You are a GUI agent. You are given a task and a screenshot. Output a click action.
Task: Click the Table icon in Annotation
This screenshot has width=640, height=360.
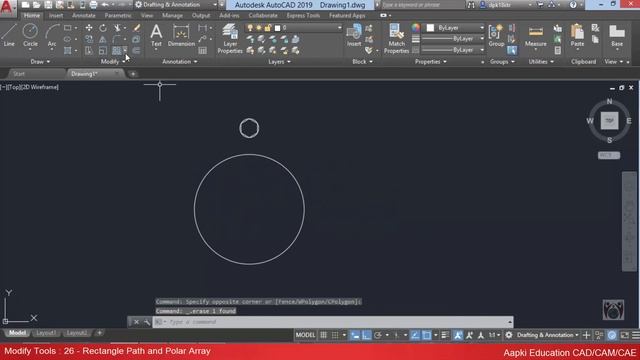202,51
